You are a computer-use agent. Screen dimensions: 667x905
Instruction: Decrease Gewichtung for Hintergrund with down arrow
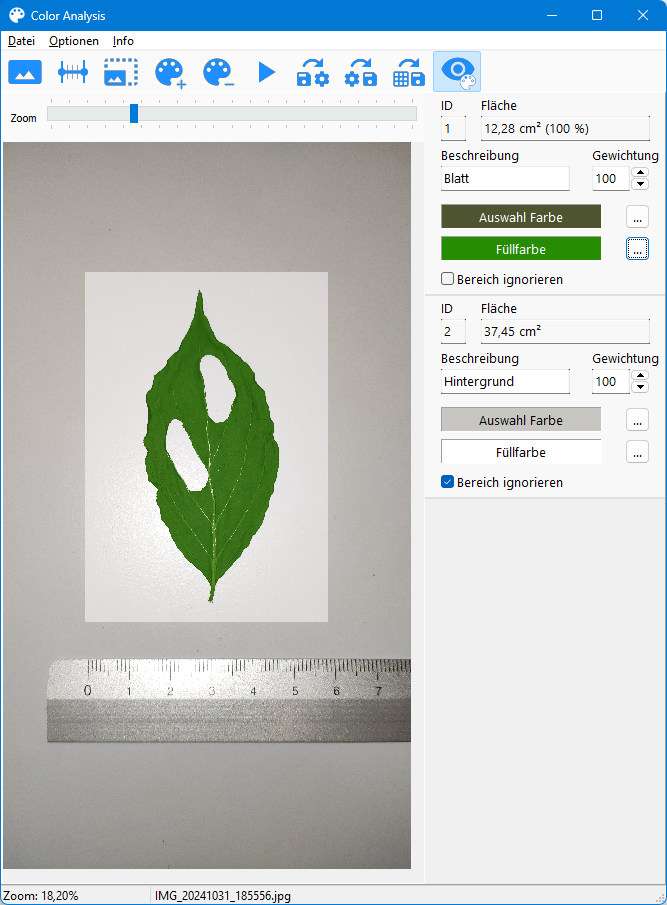(x=640, y=387)
